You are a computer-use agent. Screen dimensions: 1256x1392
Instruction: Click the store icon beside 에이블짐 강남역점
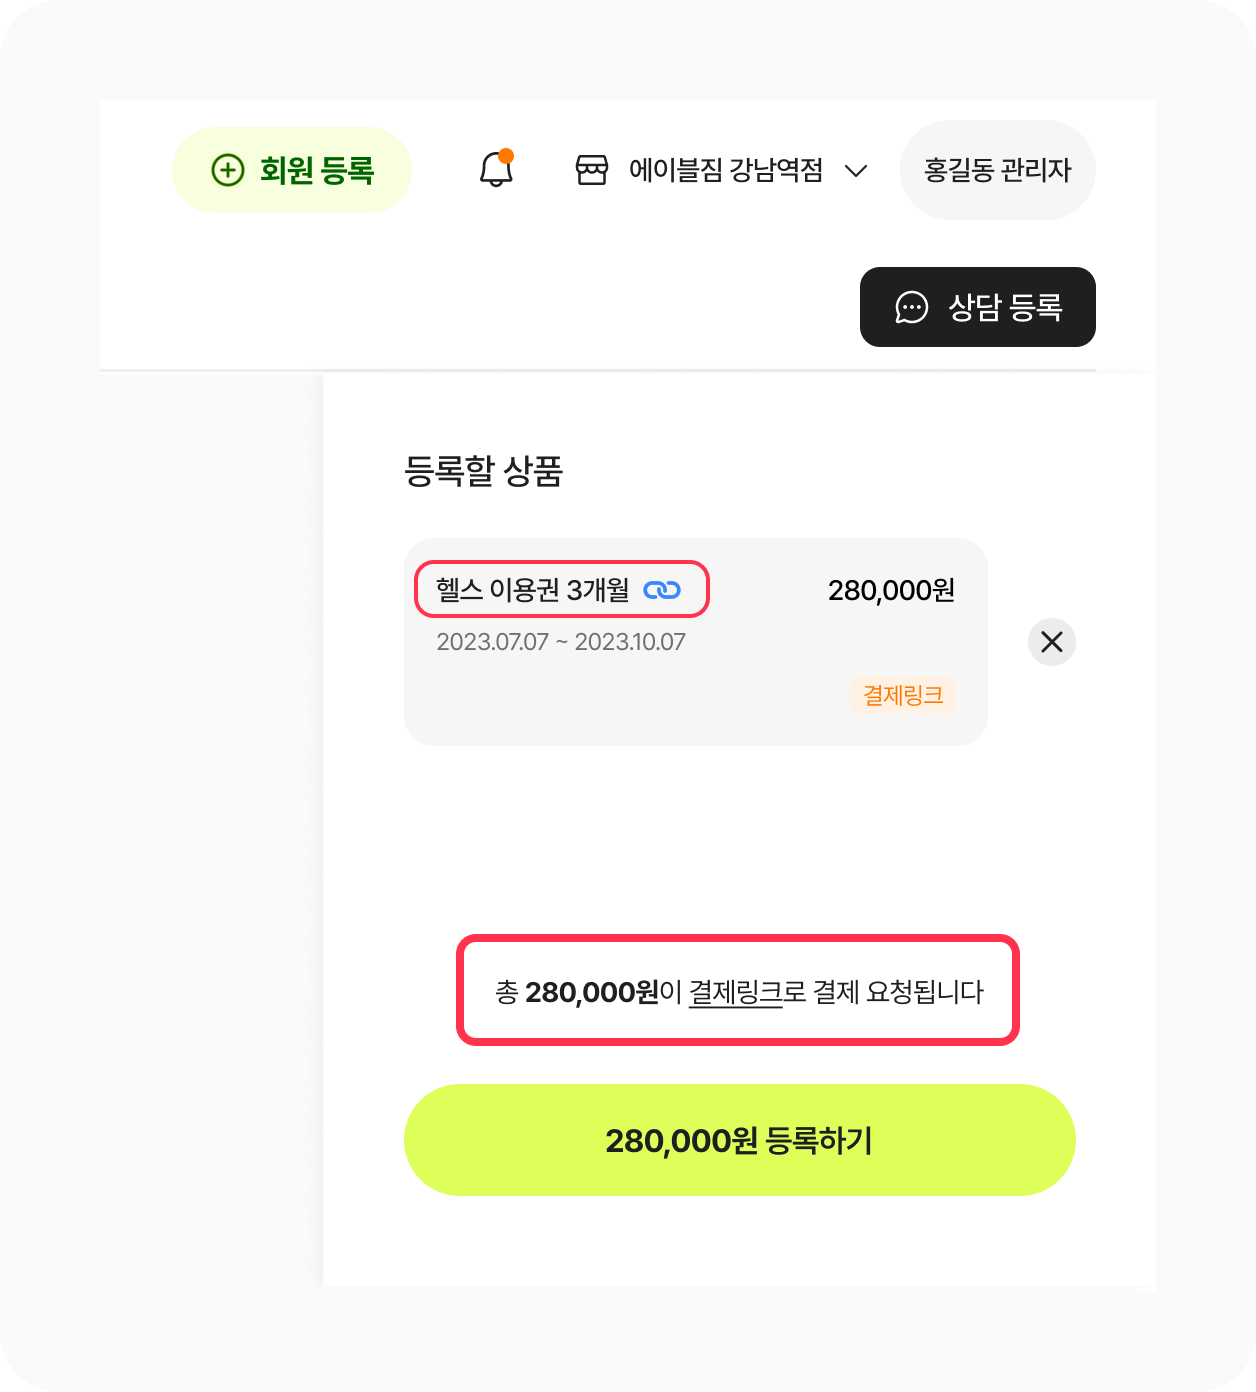coord(591,170)
